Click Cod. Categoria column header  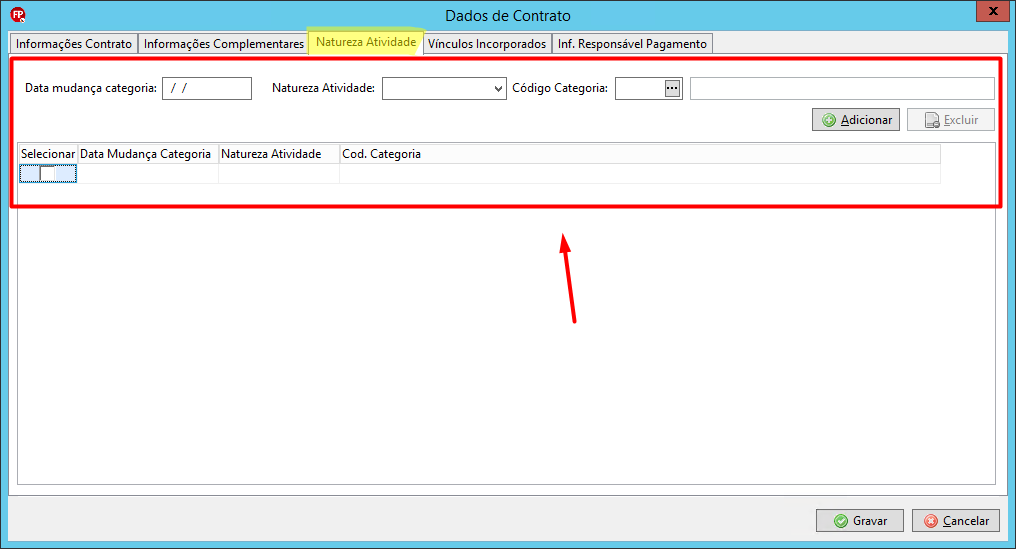click(x=640, y=154)
